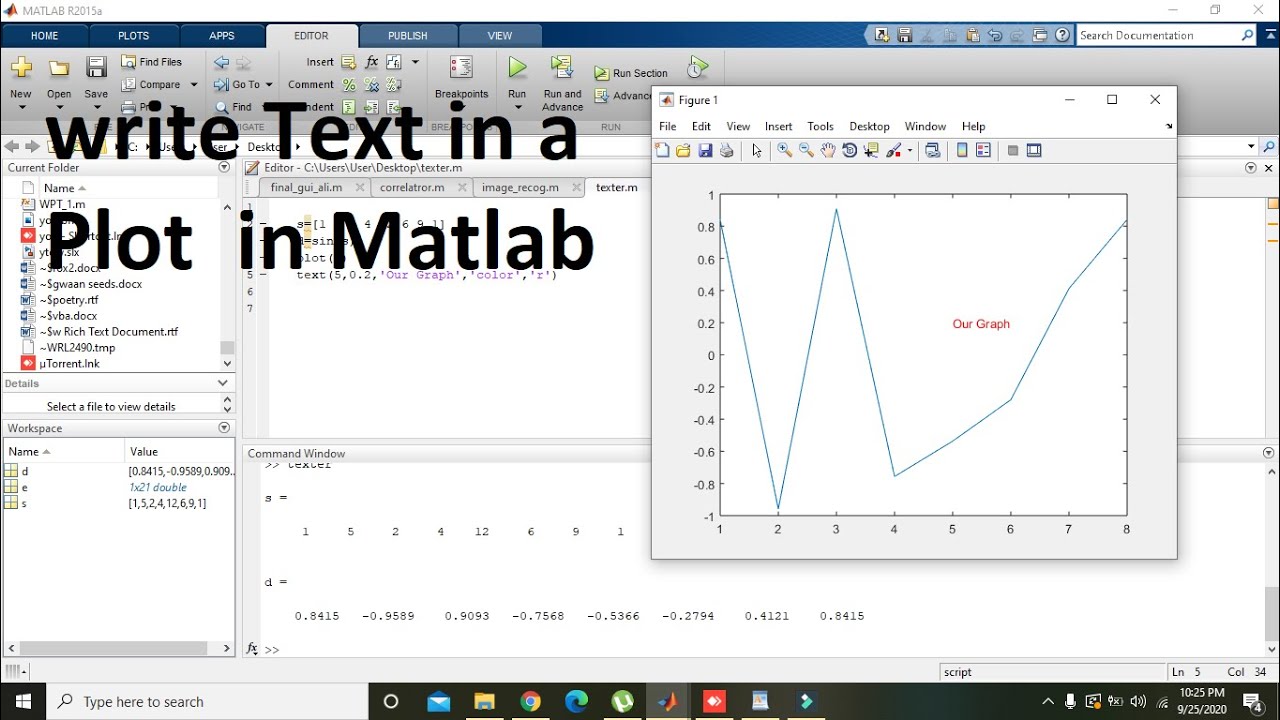This screenshot has height=720, width=1280.
Task: Open the Insert menu in Figure 1
Action: pyautogui.click(x=778, y=126)
